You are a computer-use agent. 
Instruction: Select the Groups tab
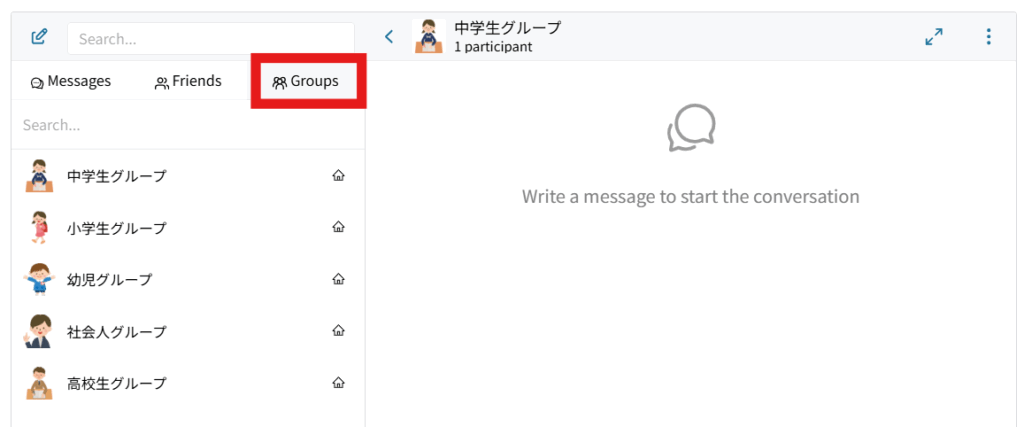(306, 82)
